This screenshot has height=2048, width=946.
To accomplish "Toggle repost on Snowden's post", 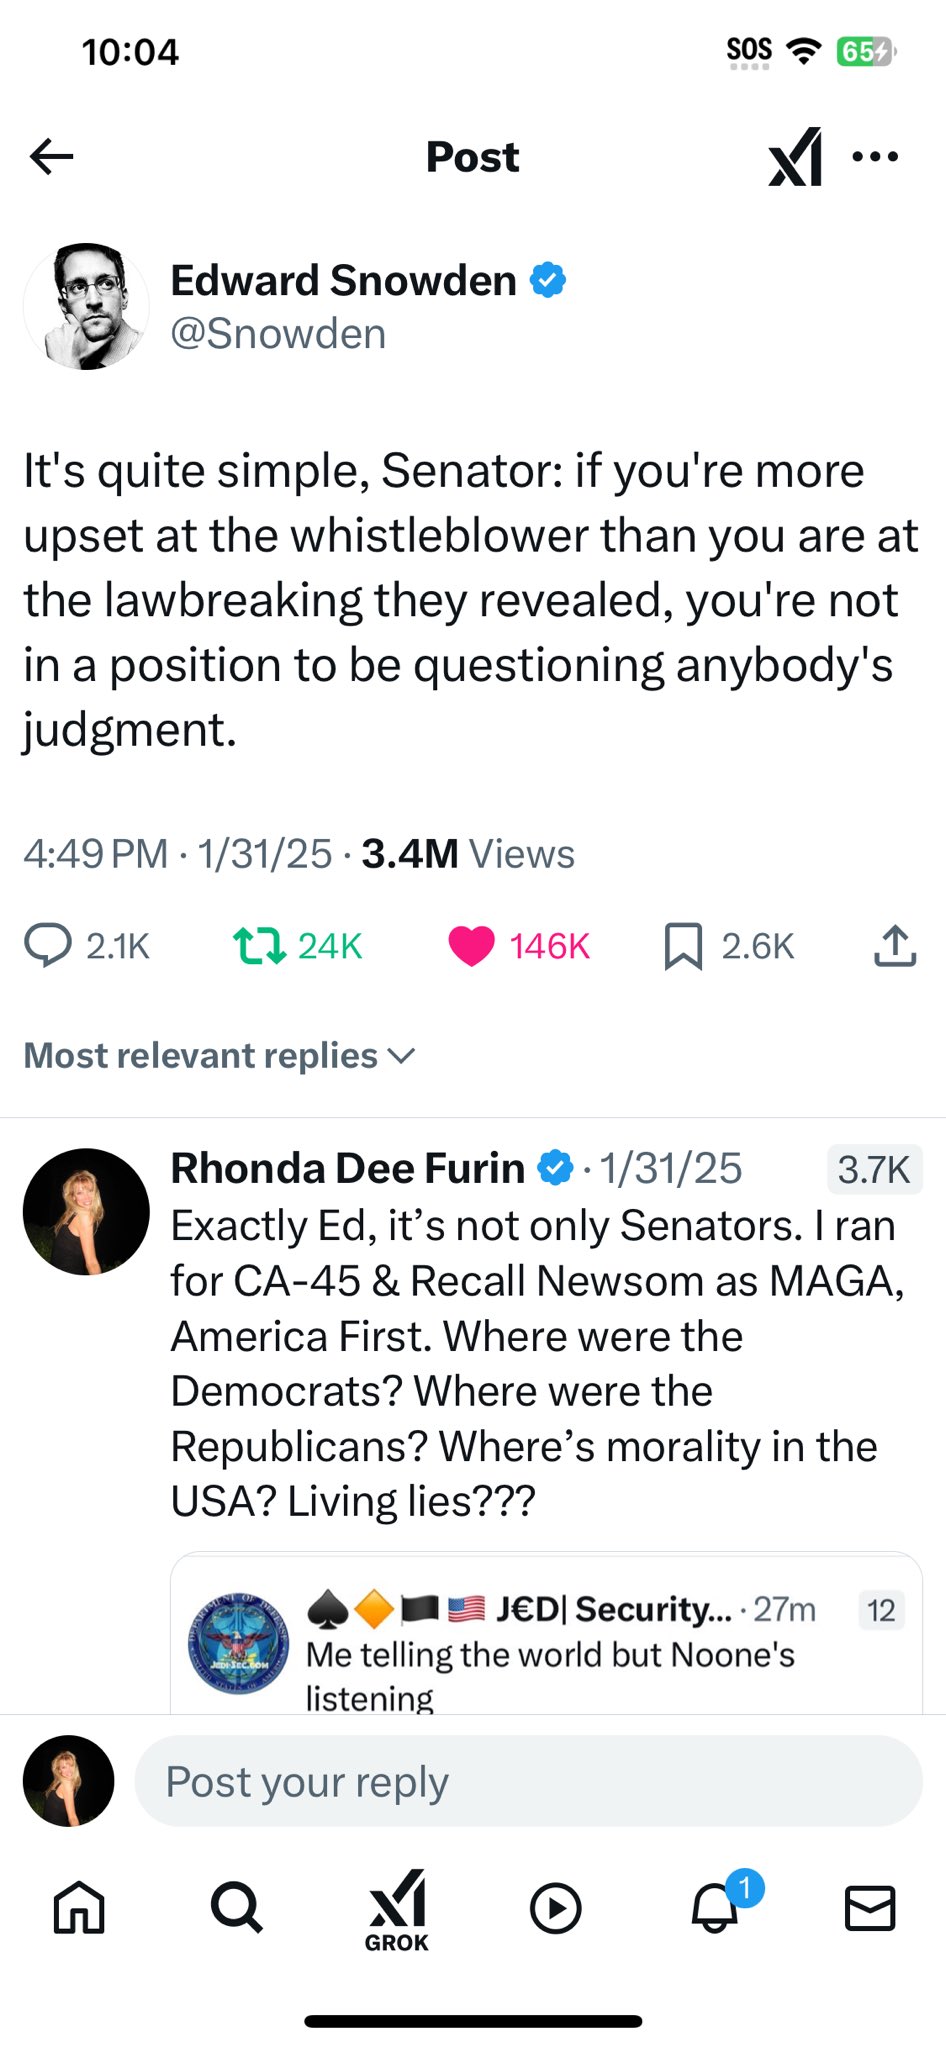I will point(259,945).
